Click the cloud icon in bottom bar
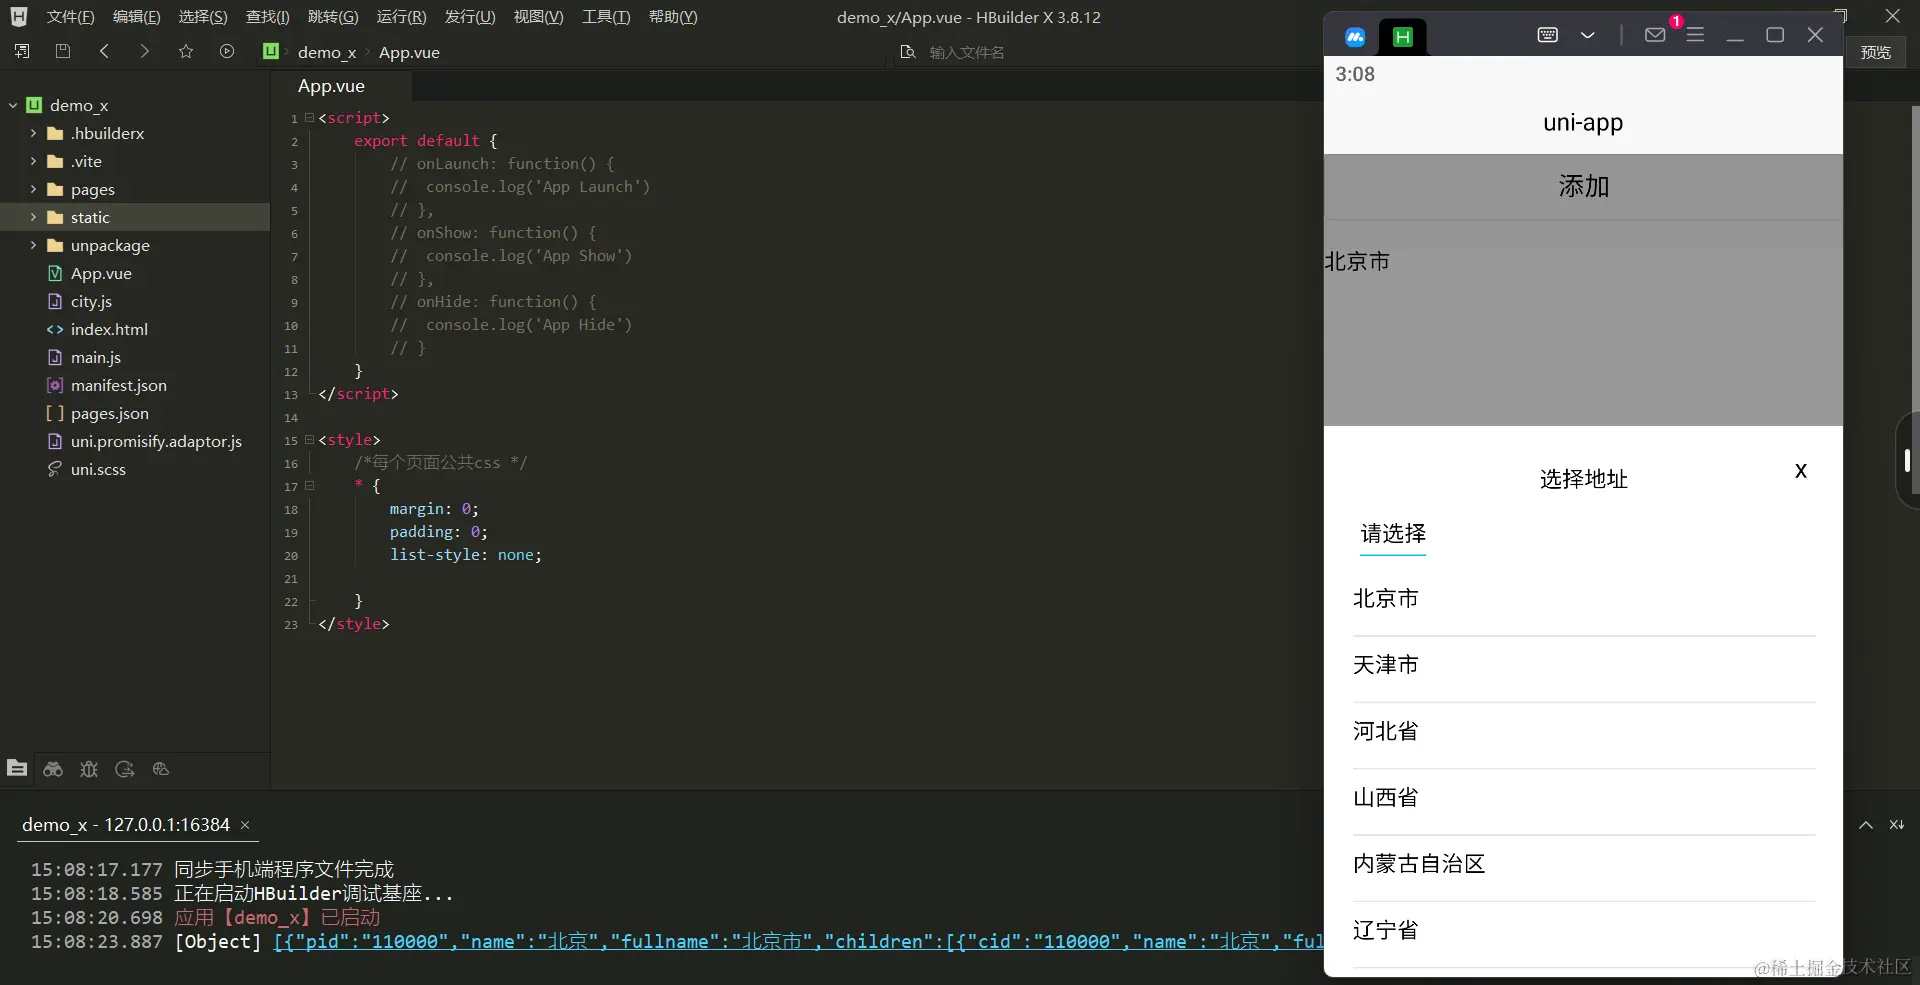1920x985 pixels. tap(161, 768)
